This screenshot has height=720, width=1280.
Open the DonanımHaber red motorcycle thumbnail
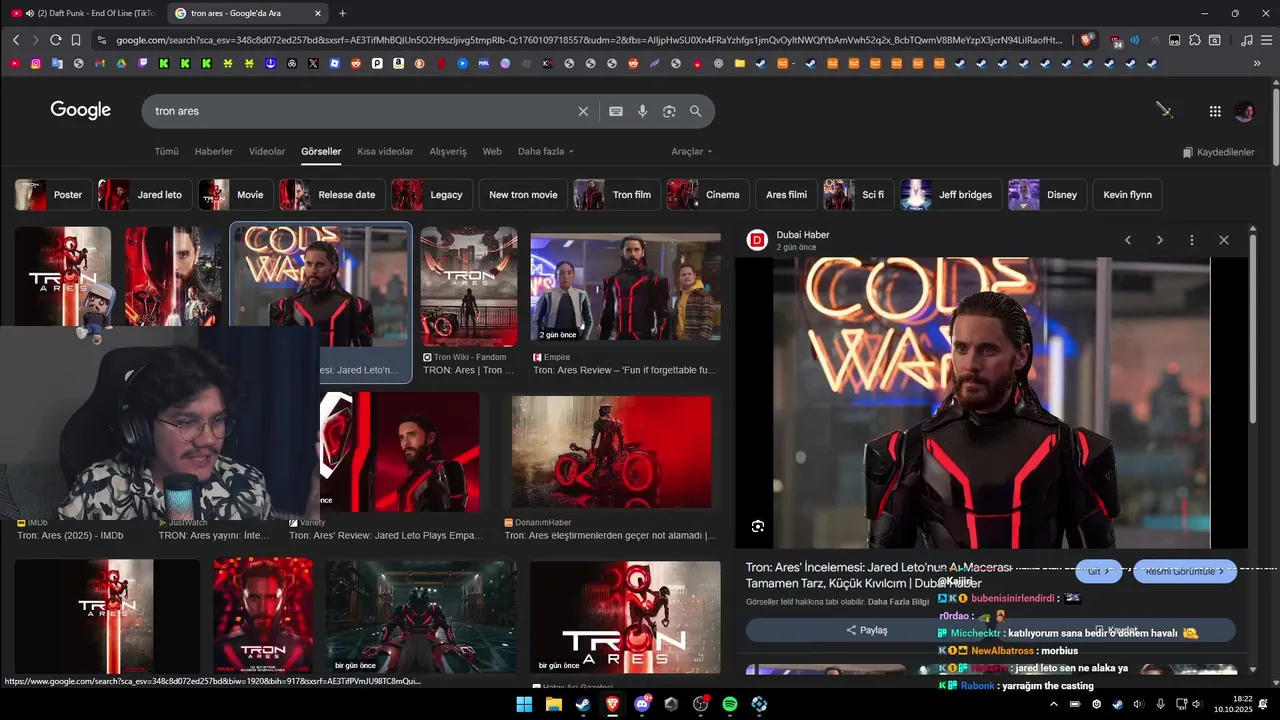click(611, 450)
